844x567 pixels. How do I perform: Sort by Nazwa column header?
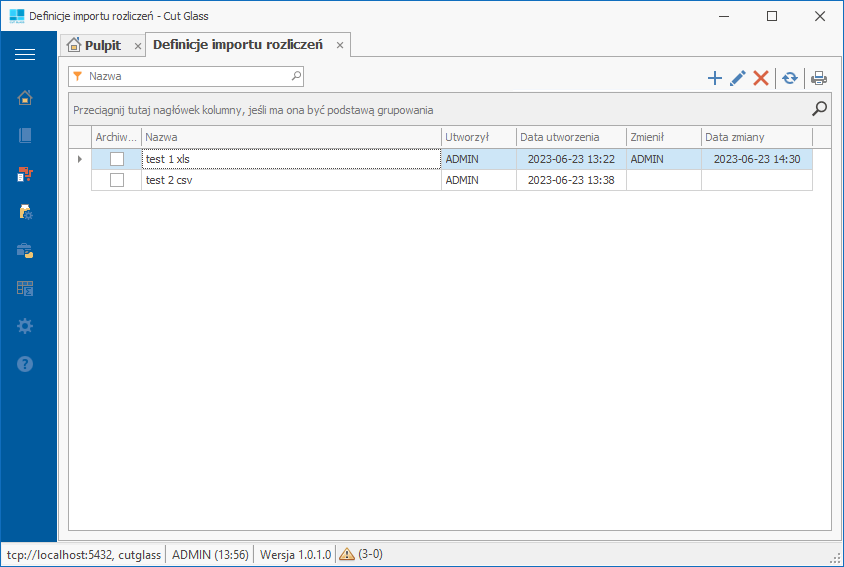[291, 137]
